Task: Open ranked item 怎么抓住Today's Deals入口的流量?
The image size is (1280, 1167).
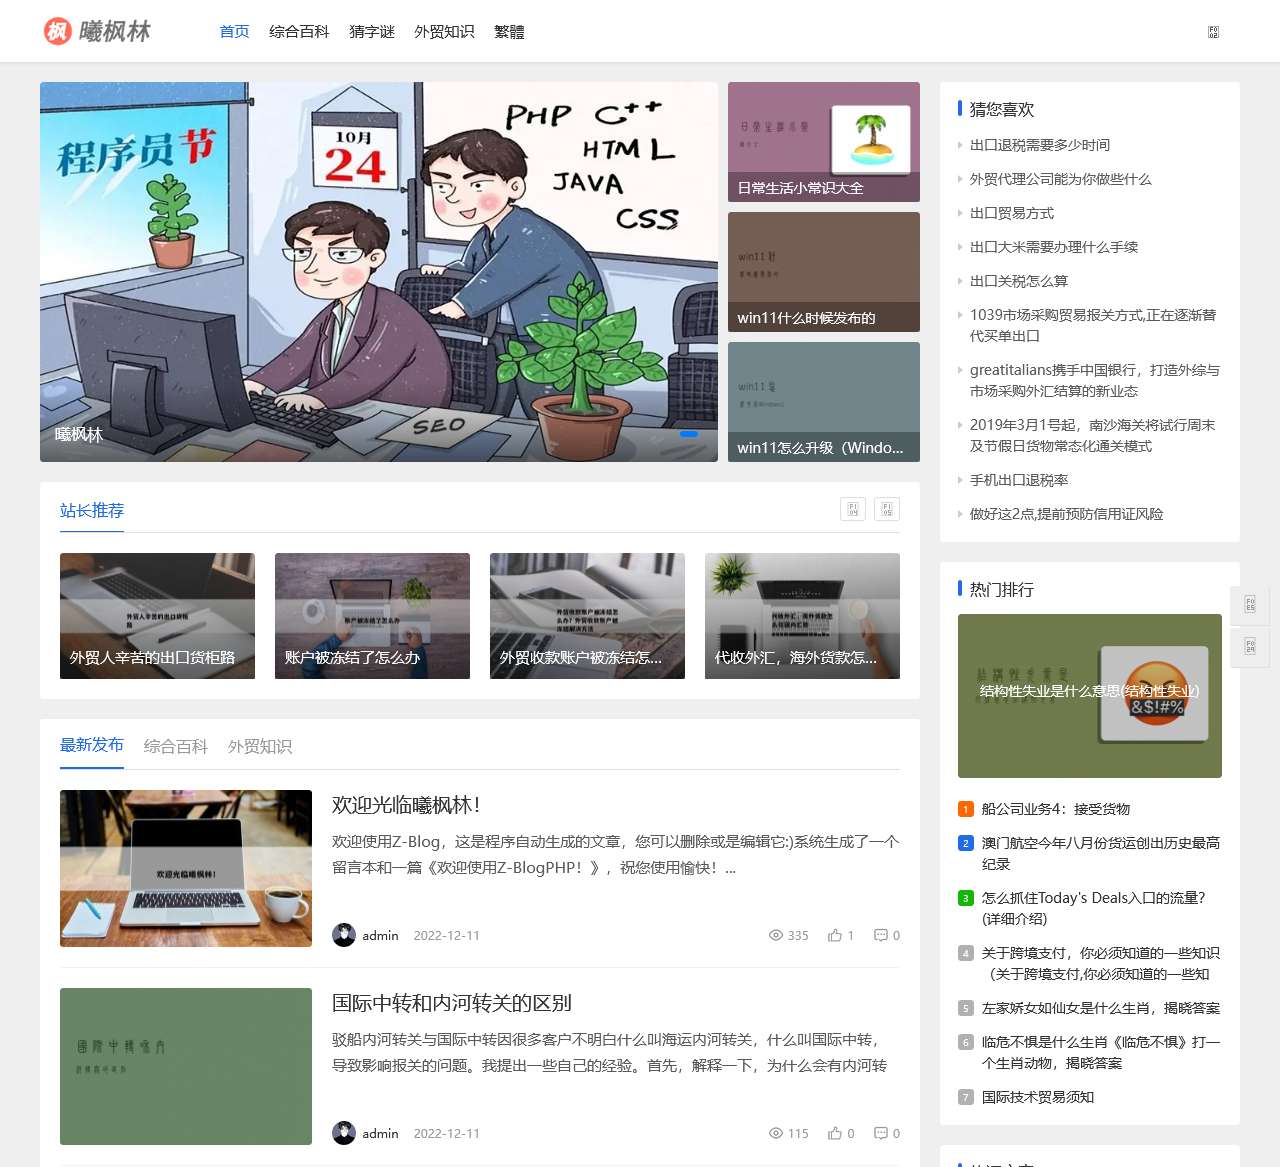Action: pyautogui.click(x=1094, y=908)
